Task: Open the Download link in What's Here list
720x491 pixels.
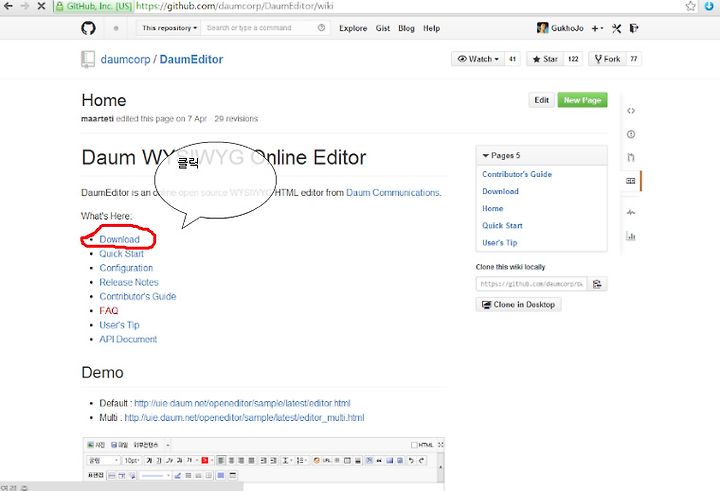Action: [119, 239]
